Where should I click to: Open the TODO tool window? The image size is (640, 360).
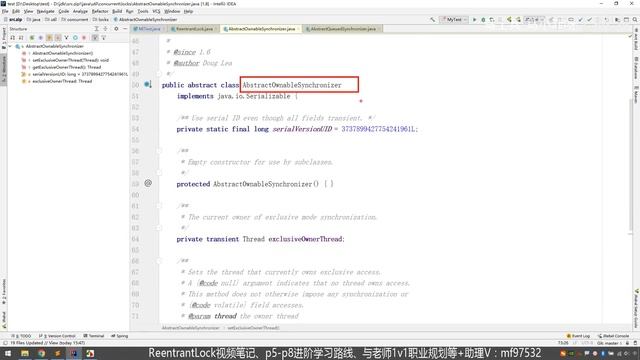[21, 336]
